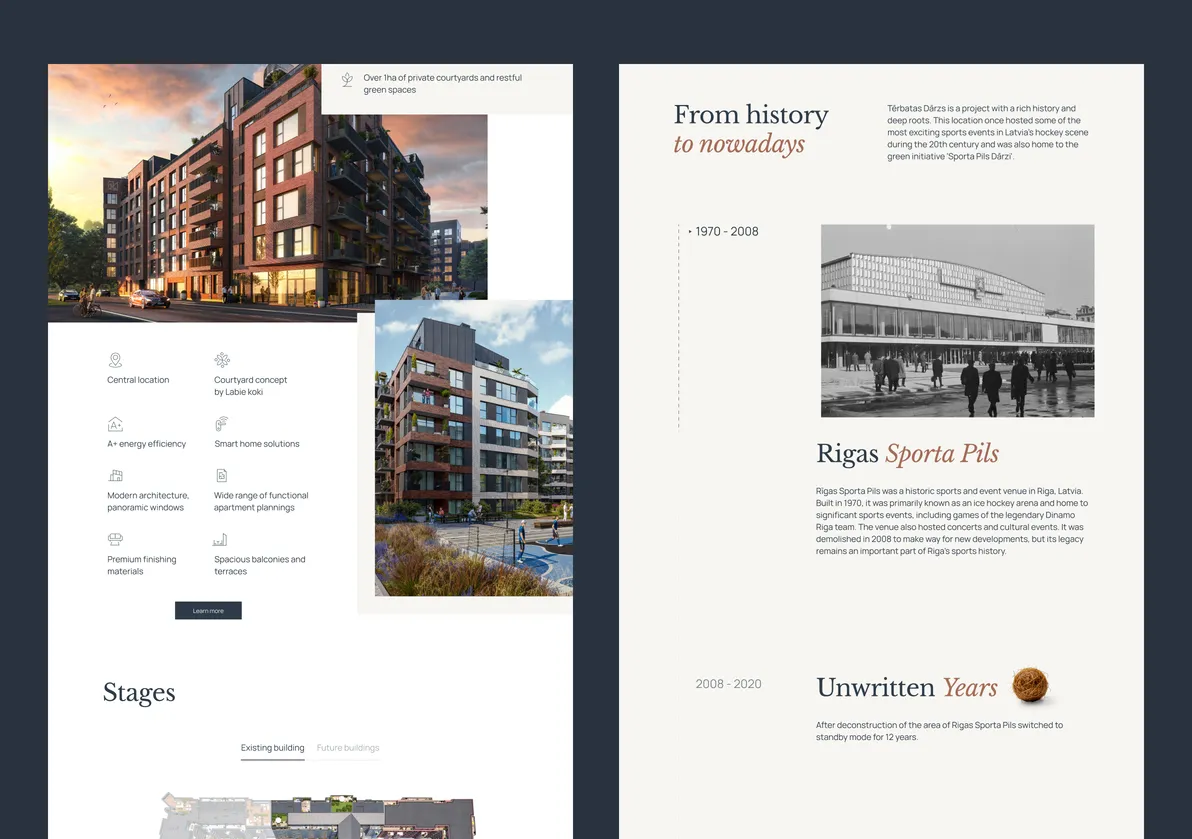The width and height of the screenshot is (1192, 839).
Task: Click the Central location pin icon
Action: [x=115, y=360]
